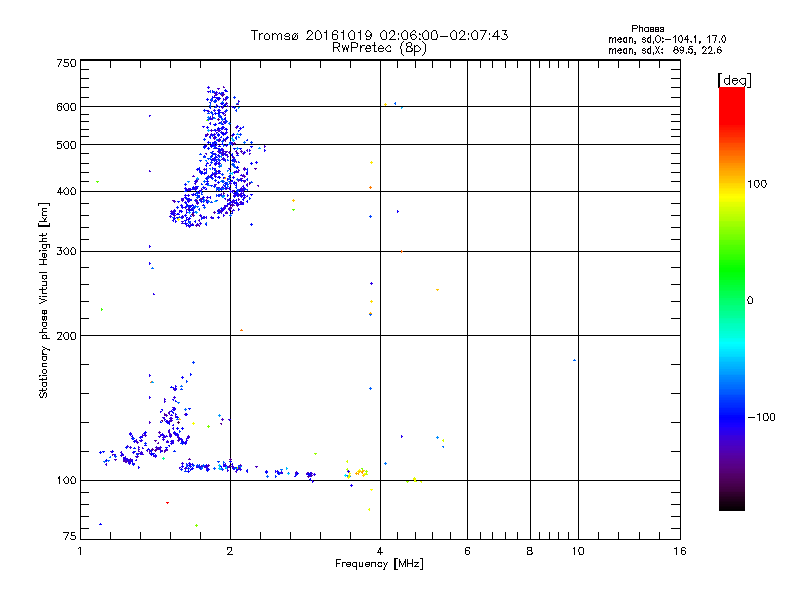Click the y-axis tick label '400'

pyautogui.click(x=66, y=192)
